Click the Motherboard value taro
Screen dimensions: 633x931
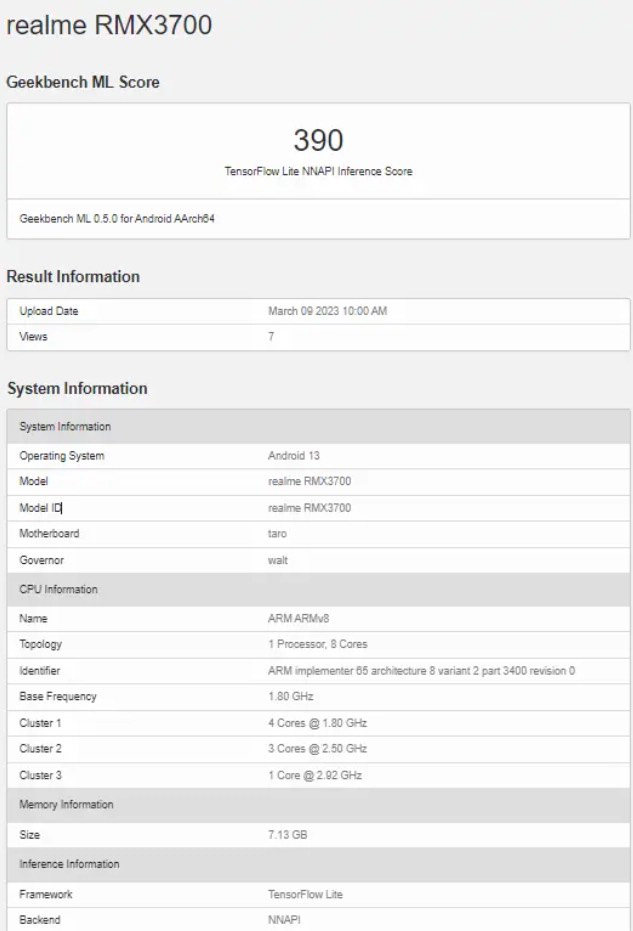(278, 534)
